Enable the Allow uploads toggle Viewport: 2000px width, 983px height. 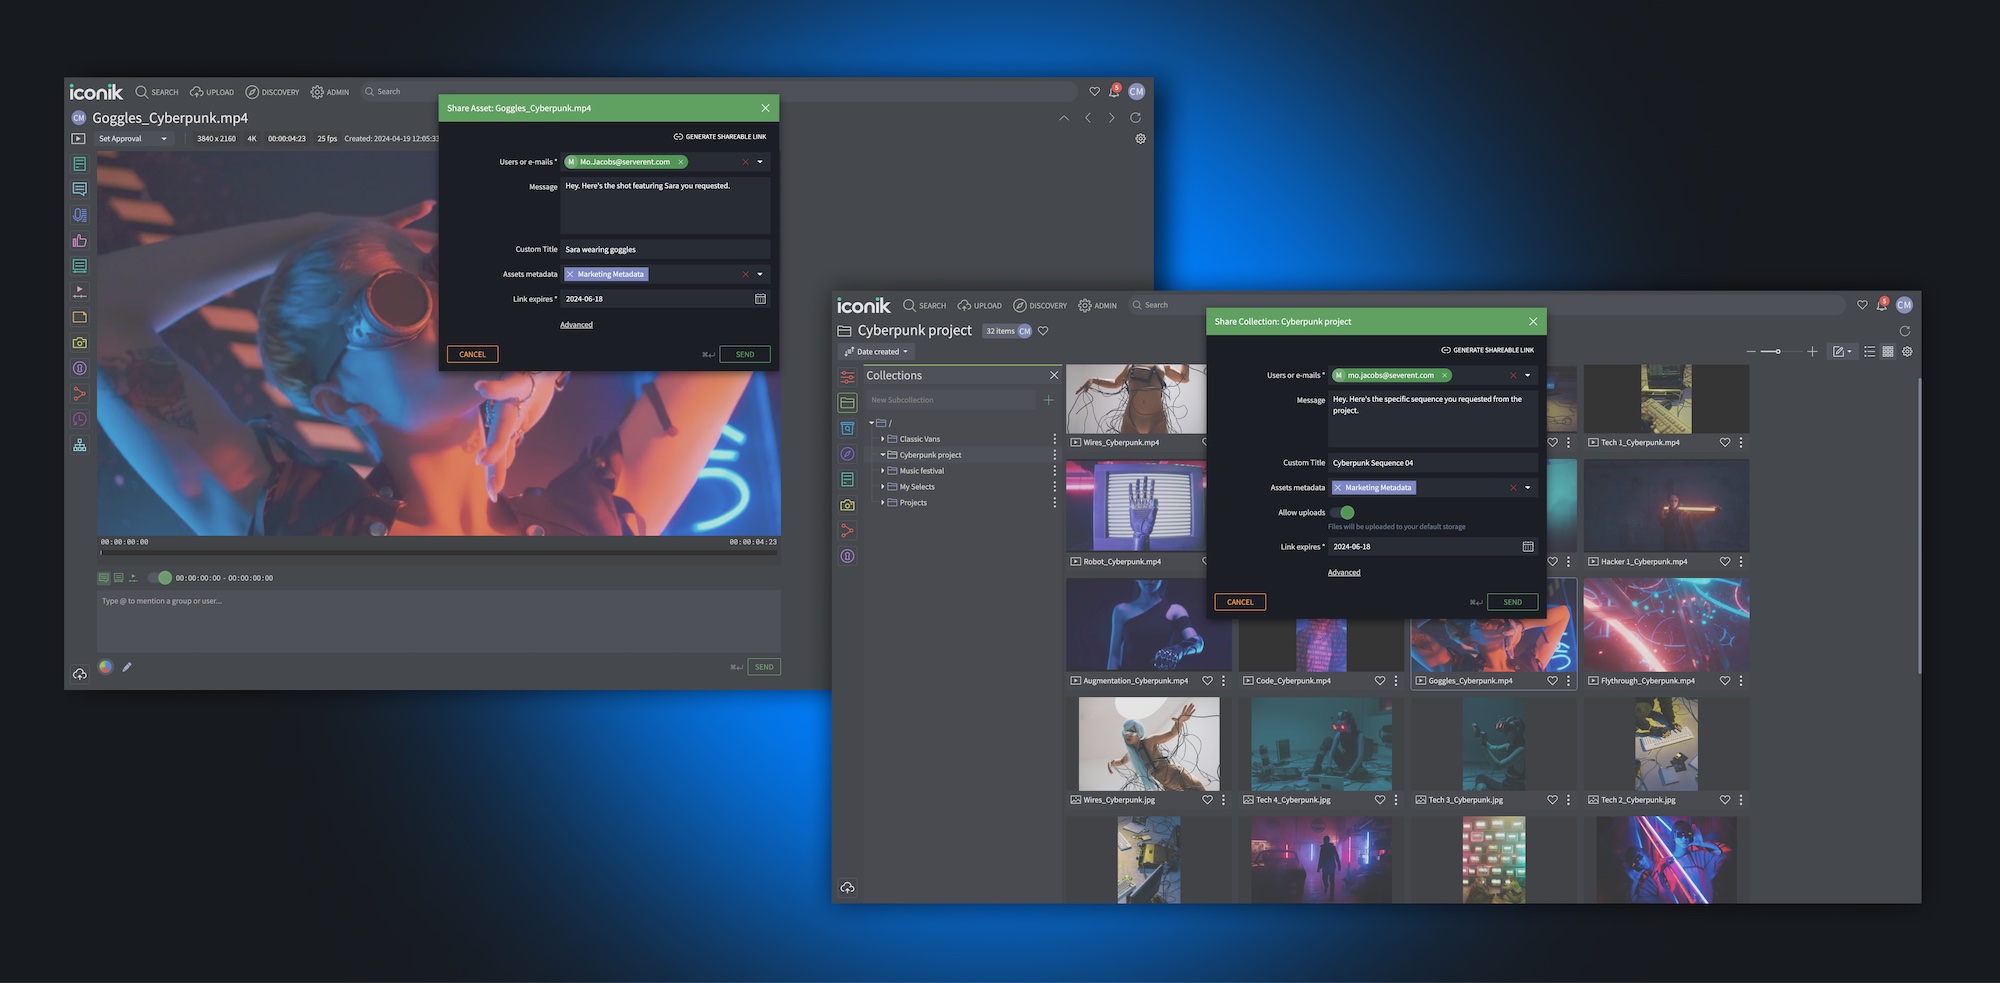tap(1346, 512)
